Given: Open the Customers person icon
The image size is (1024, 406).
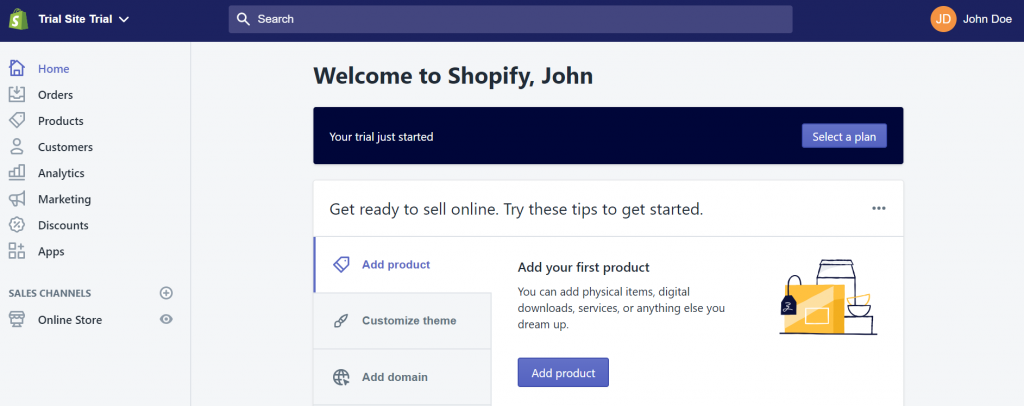Looking at the screenshot, I should point(16,147).
